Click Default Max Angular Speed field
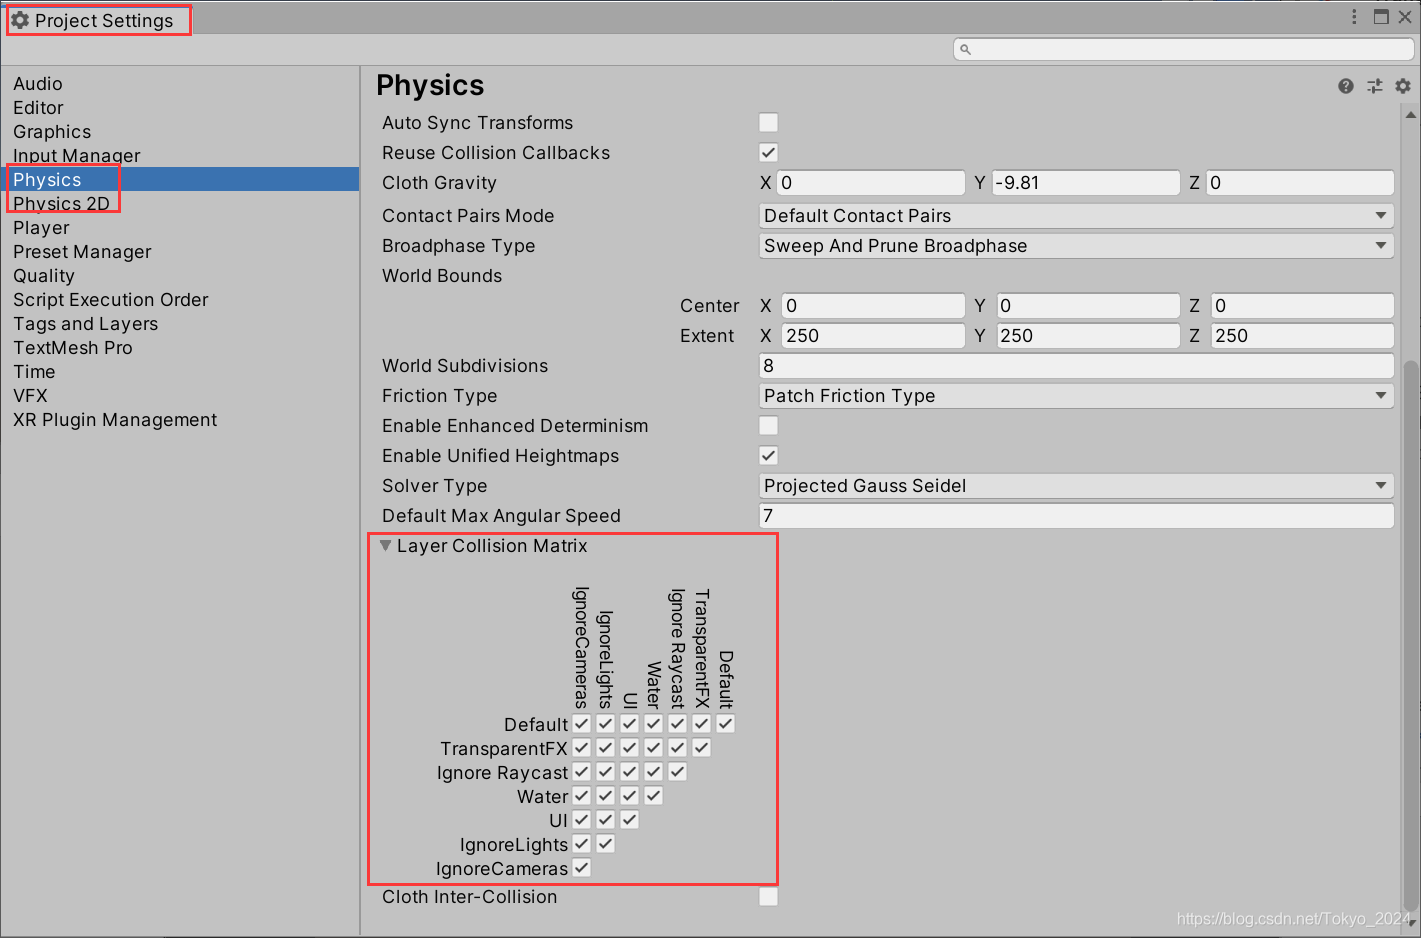Image resolution: width=1421 pixels, height=938 pixels. click(x=1076, y=516)
